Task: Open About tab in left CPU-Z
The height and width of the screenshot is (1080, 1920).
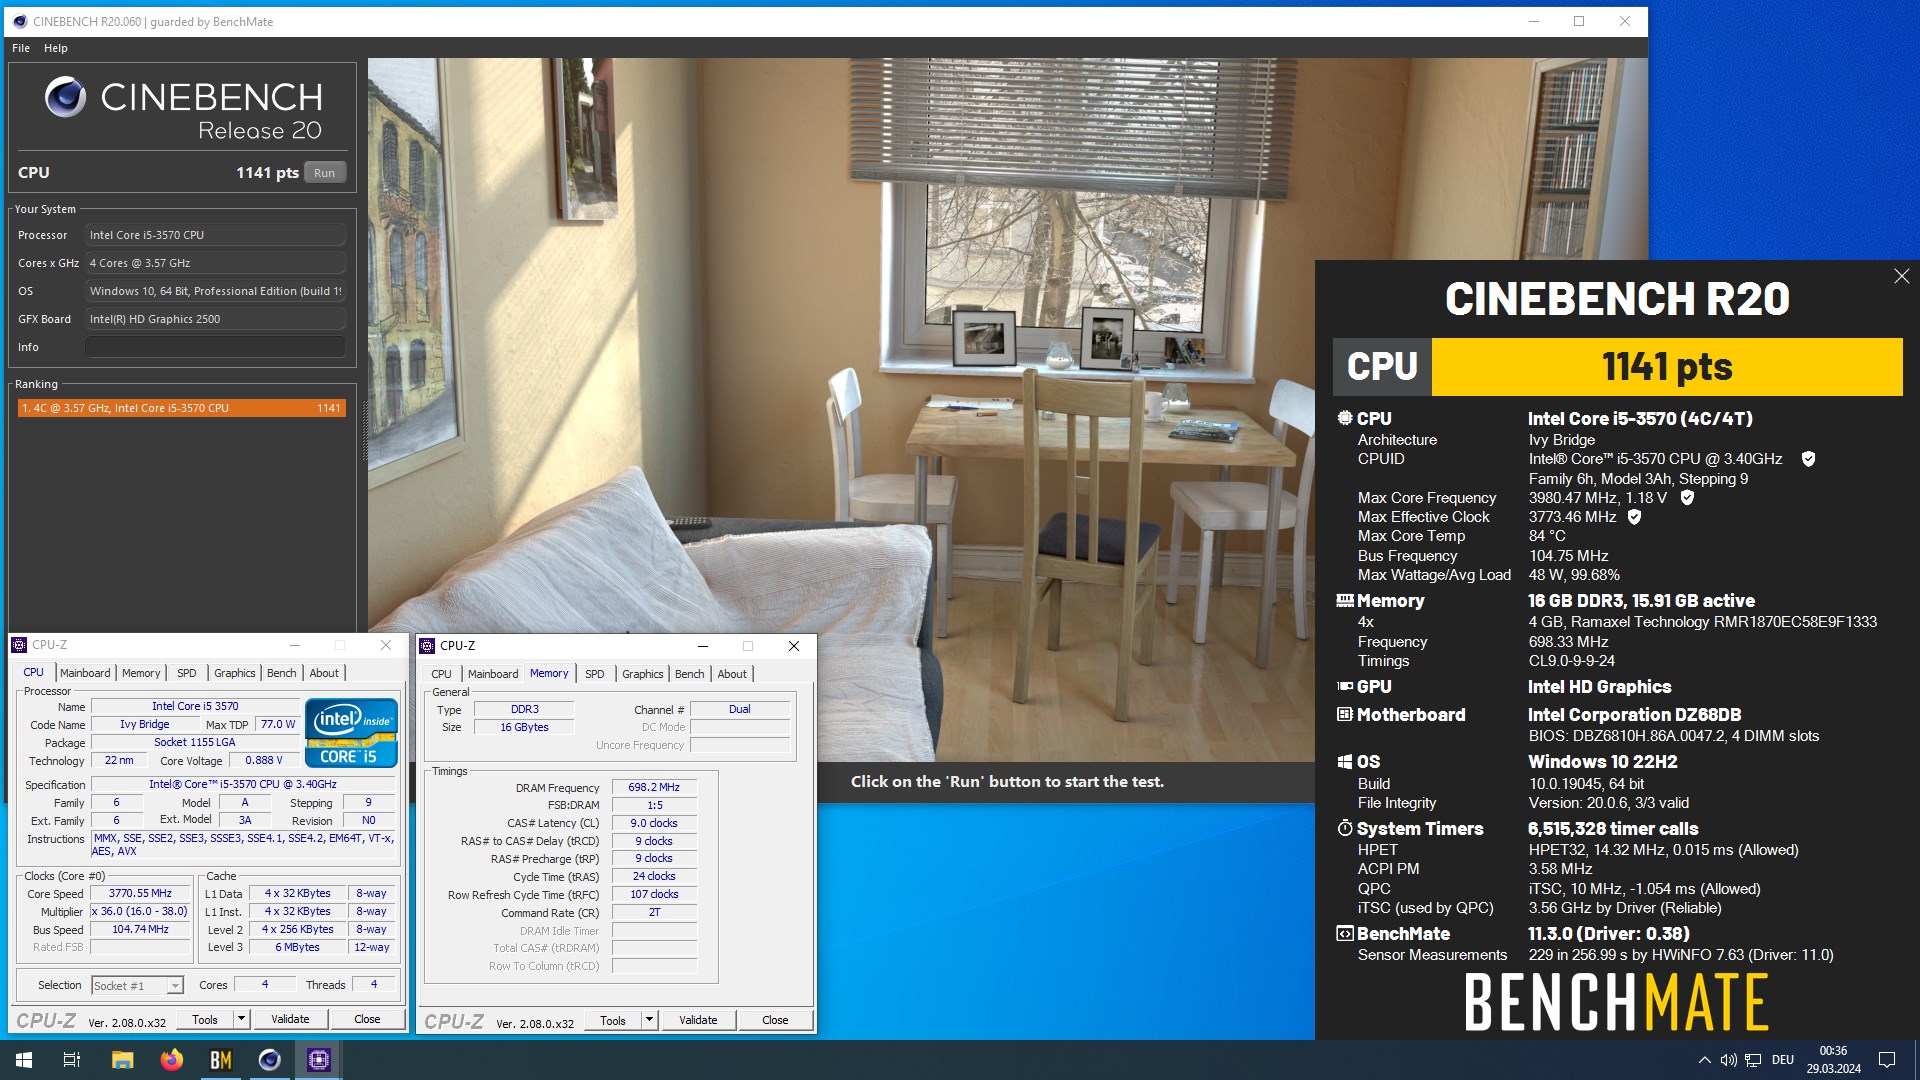Action: (x=324, y=673)
